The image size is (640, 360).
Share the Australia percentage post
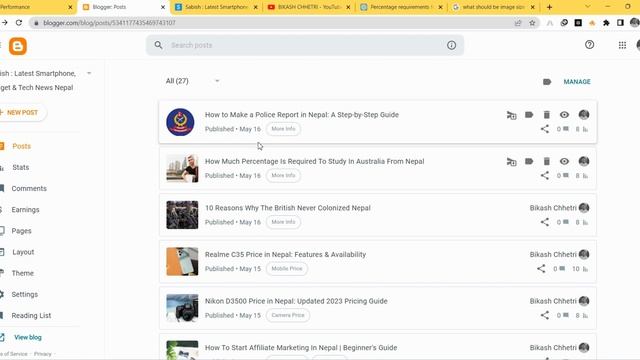(544, 176)
